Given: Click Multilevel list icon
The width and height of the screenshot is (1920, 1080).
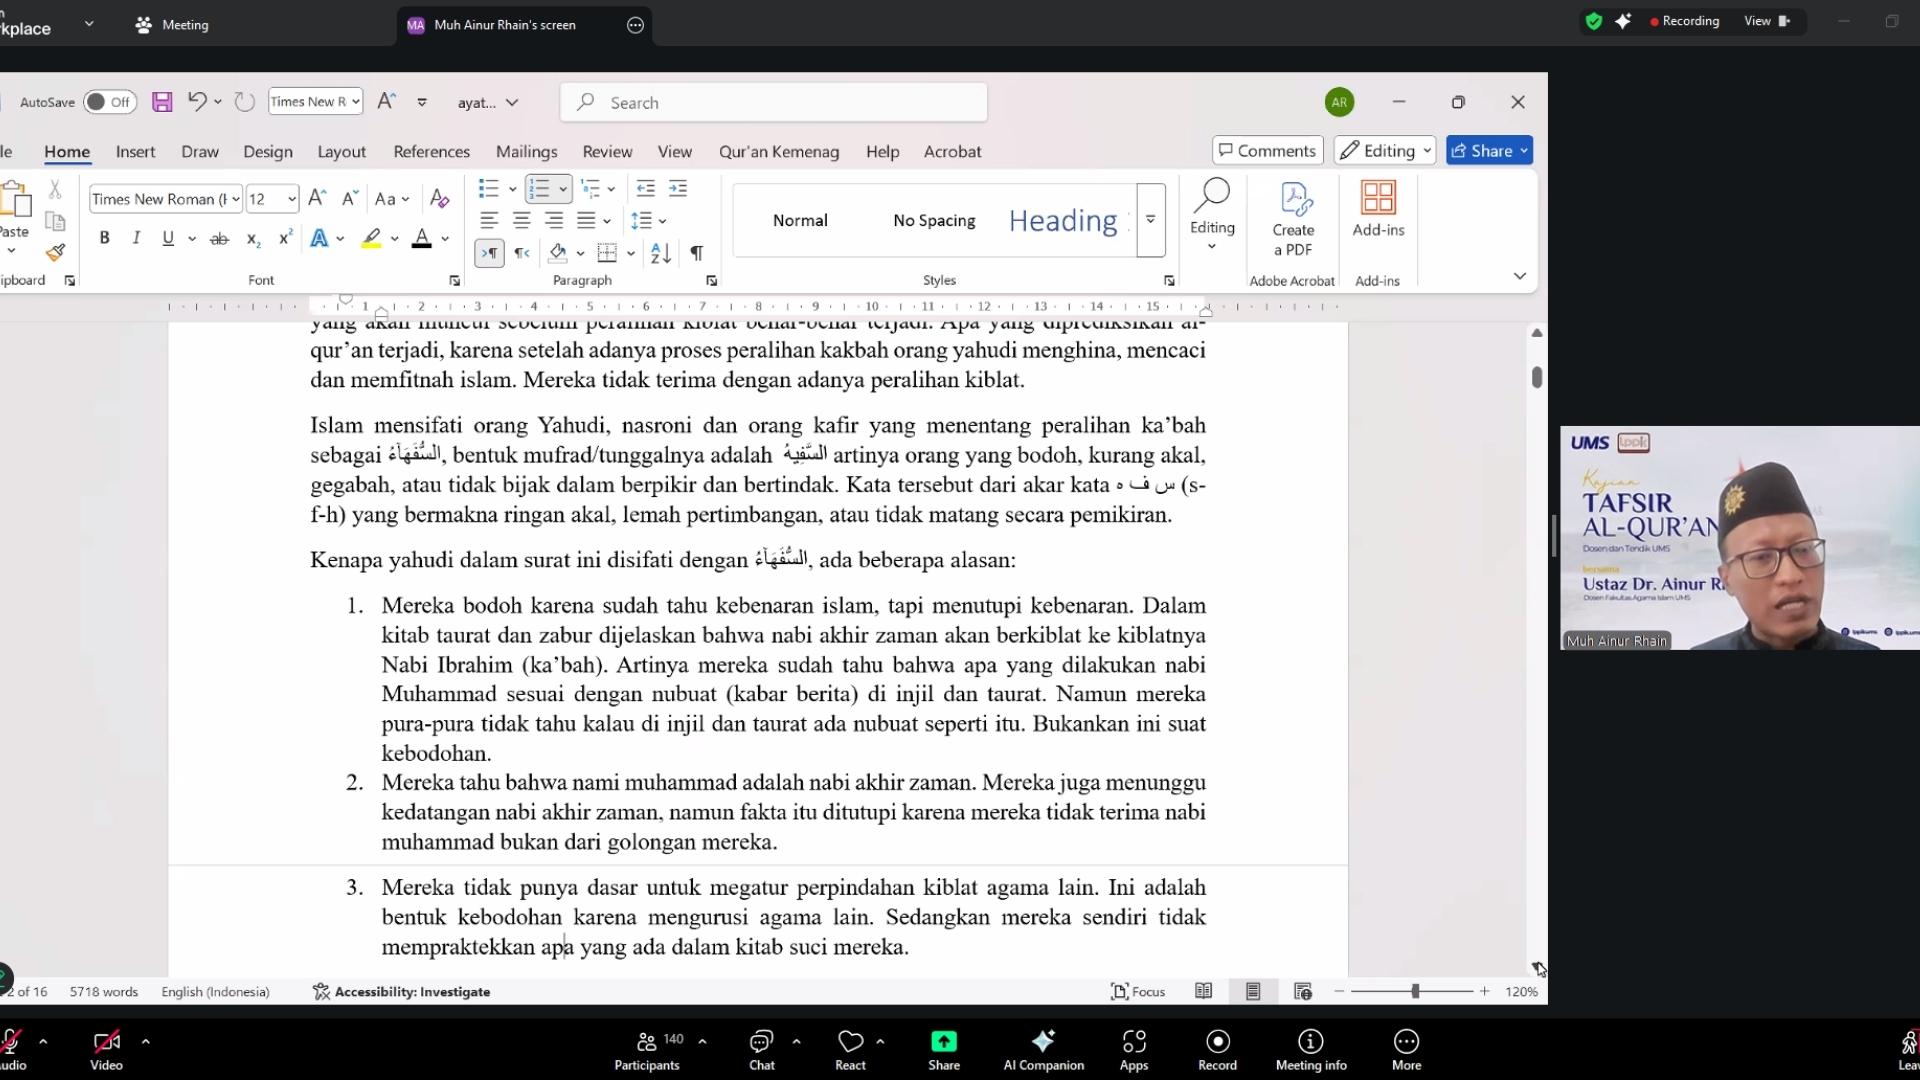Looking at the screenshot, I should click(590, 188).
